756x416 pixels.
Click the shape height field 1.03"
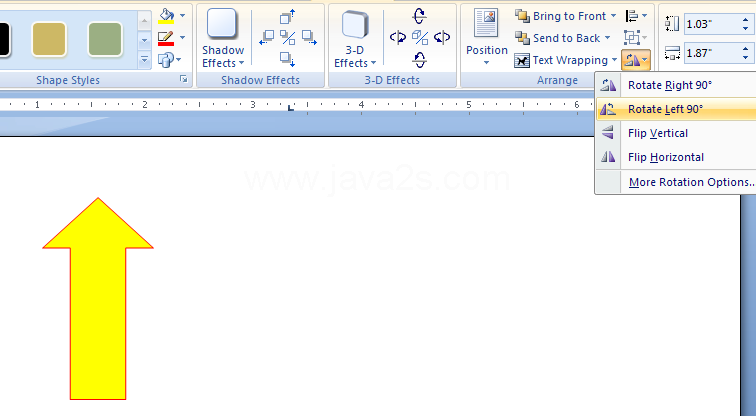[x=711, y=24]
